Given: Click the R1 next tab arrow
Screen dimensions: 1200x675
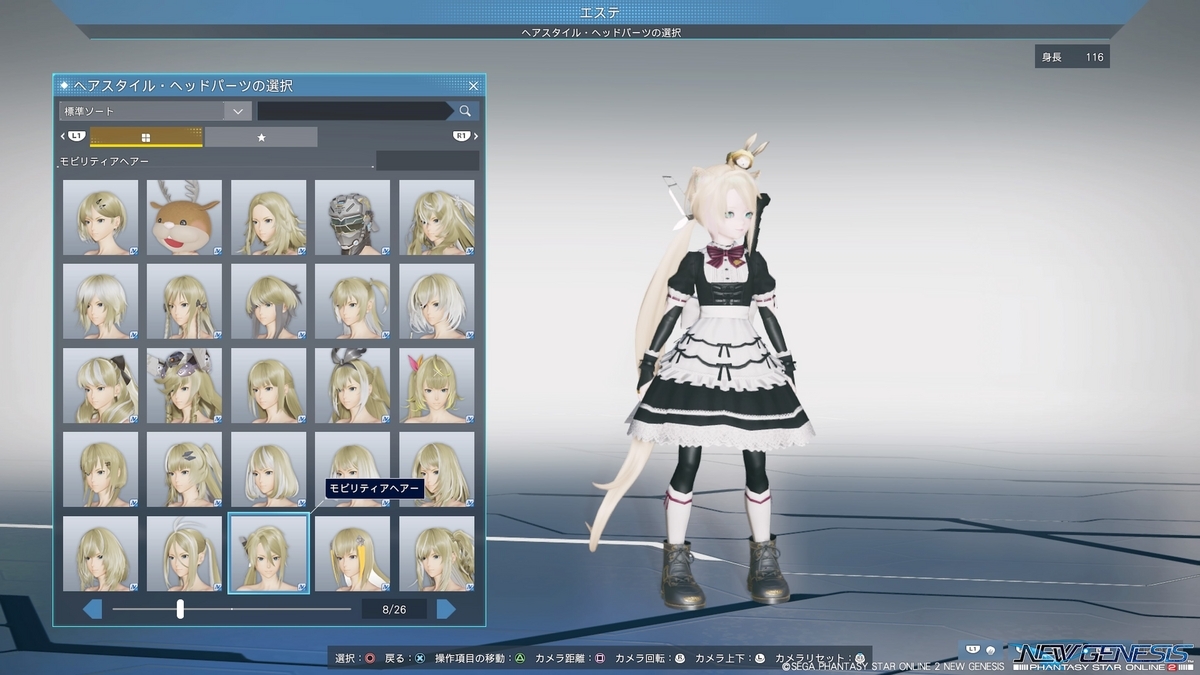Looking at the screenshot, I should (465, 136).
